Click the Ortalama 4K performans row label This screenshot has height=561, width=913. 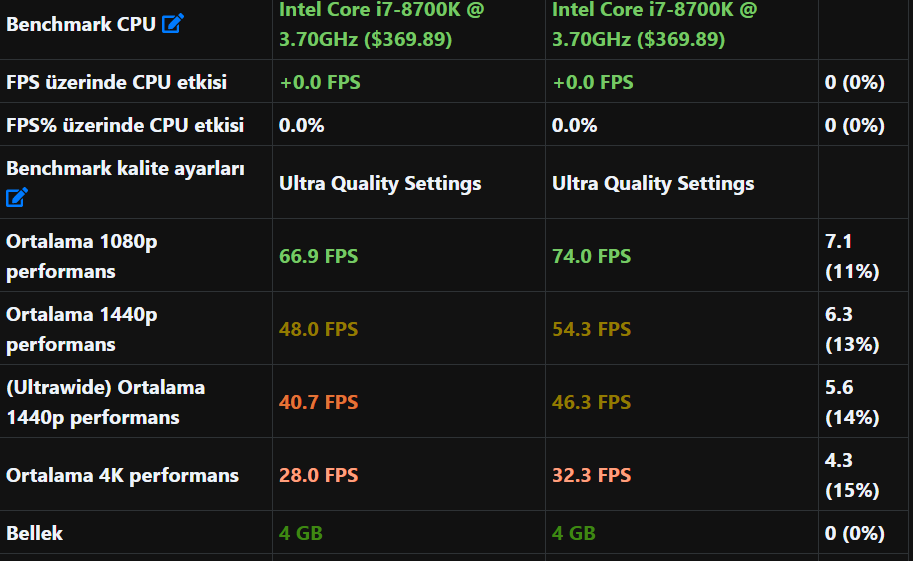pos(122,475)
